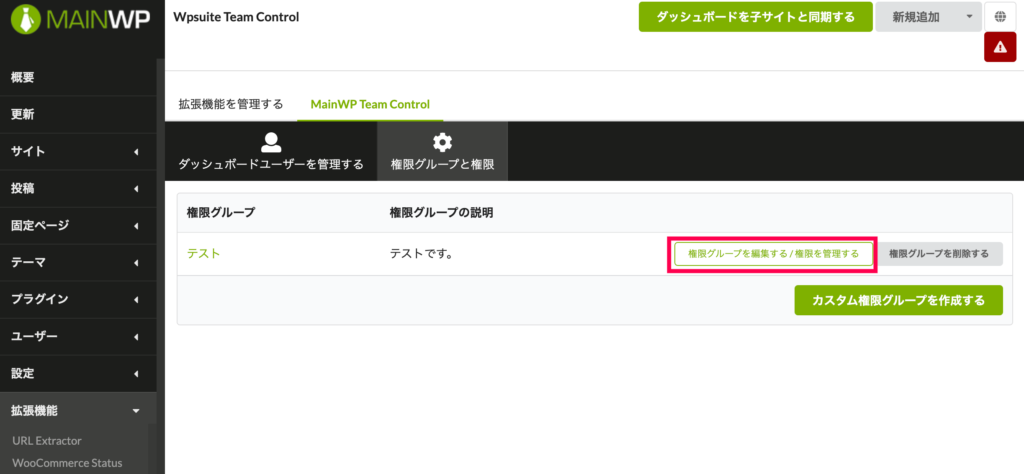
Task: Click the sidebar vertical scrollbar
Action: [159, 242]
